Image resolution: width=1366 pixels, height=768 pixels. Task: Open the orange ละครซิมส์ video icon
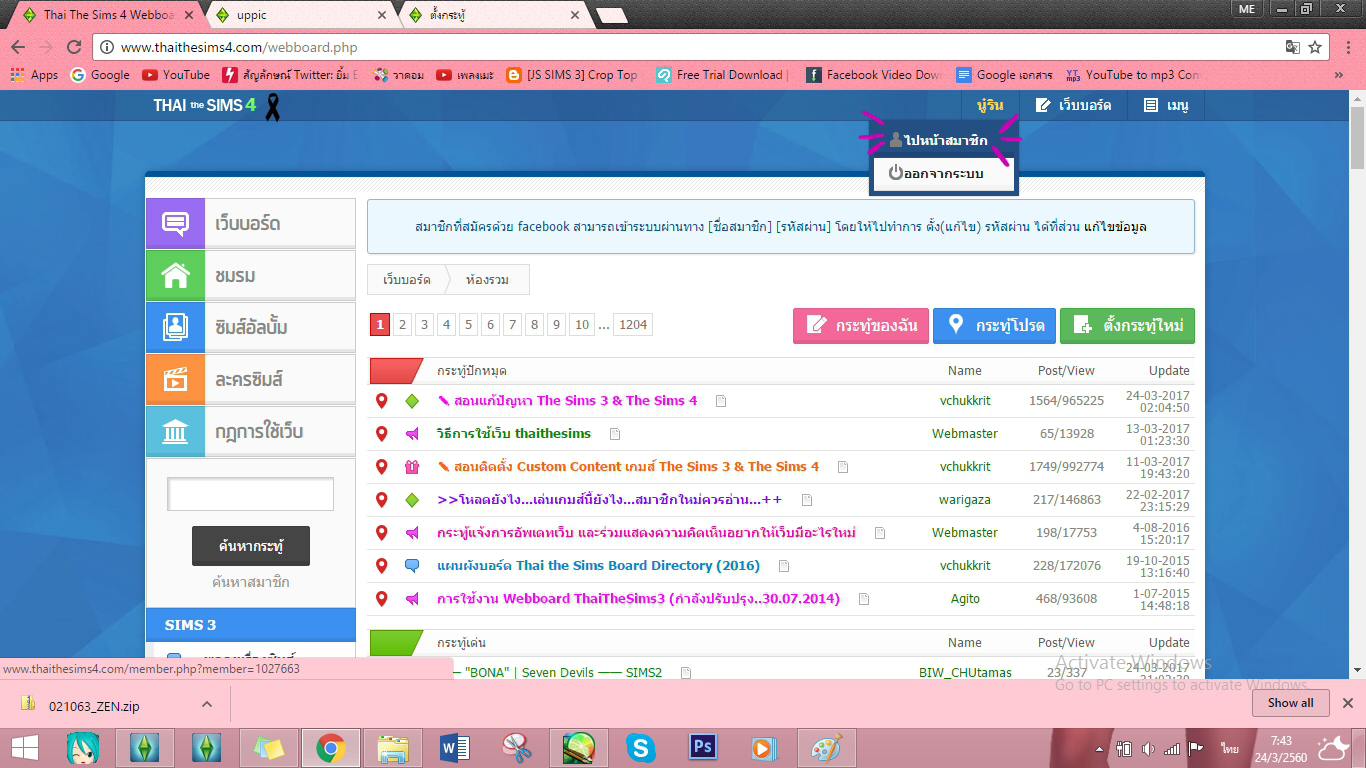tap(175, 379)
